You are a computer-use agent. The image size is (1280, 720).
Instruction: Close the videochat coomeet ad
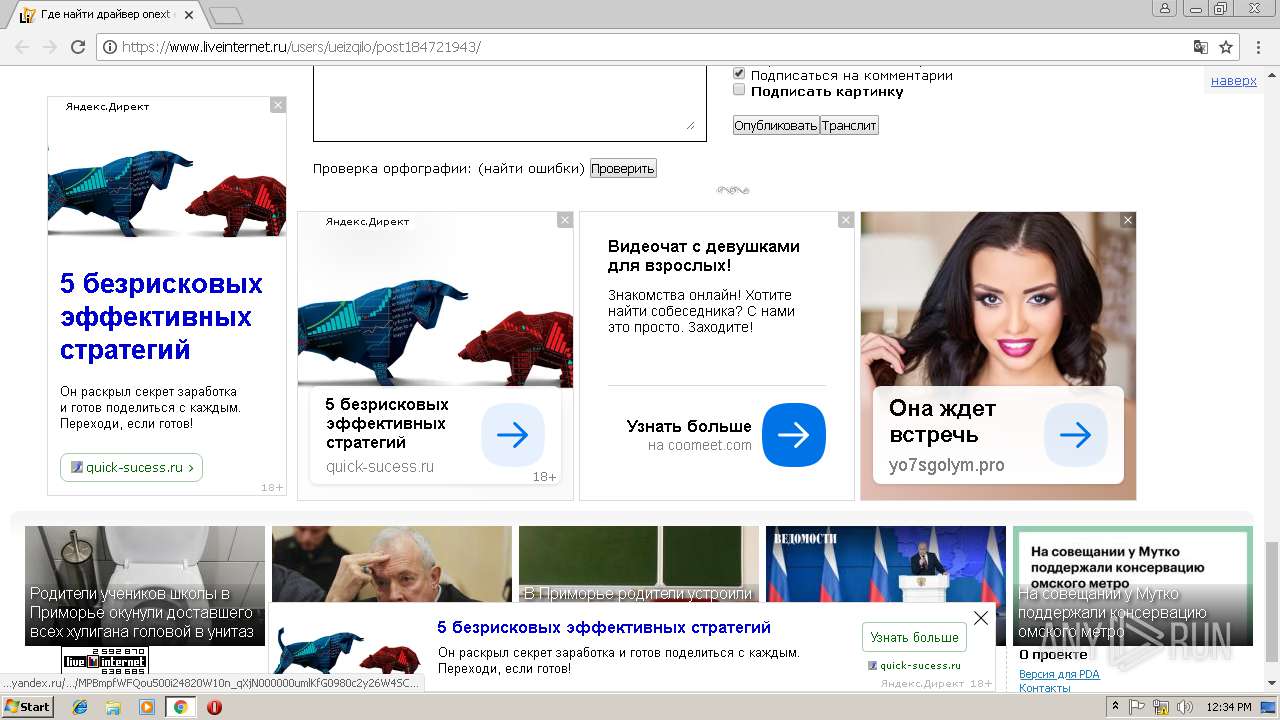(x=846, y=220)
